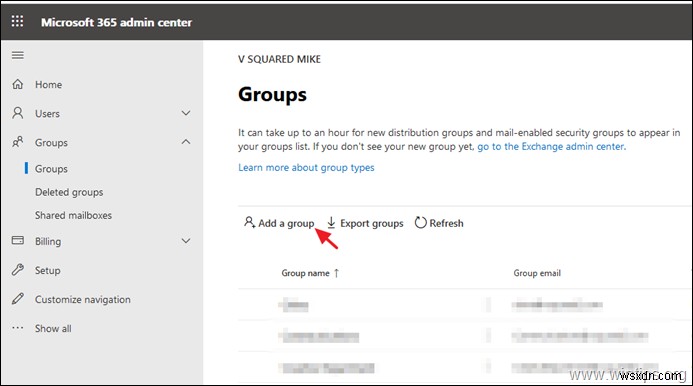The height and width of the screenshot is (386, 693).
Task: Open Deleted groups page
Action: coord(69,192)
